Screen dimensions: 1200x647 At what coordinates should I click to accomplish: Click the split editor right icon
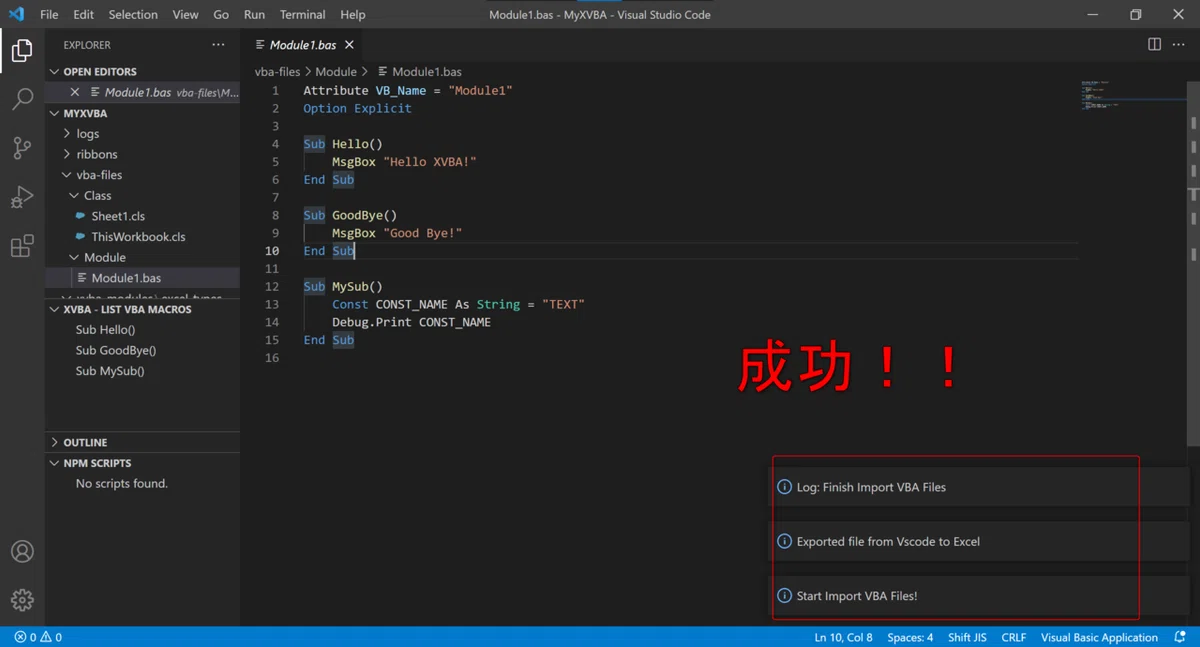point(1154,45)
